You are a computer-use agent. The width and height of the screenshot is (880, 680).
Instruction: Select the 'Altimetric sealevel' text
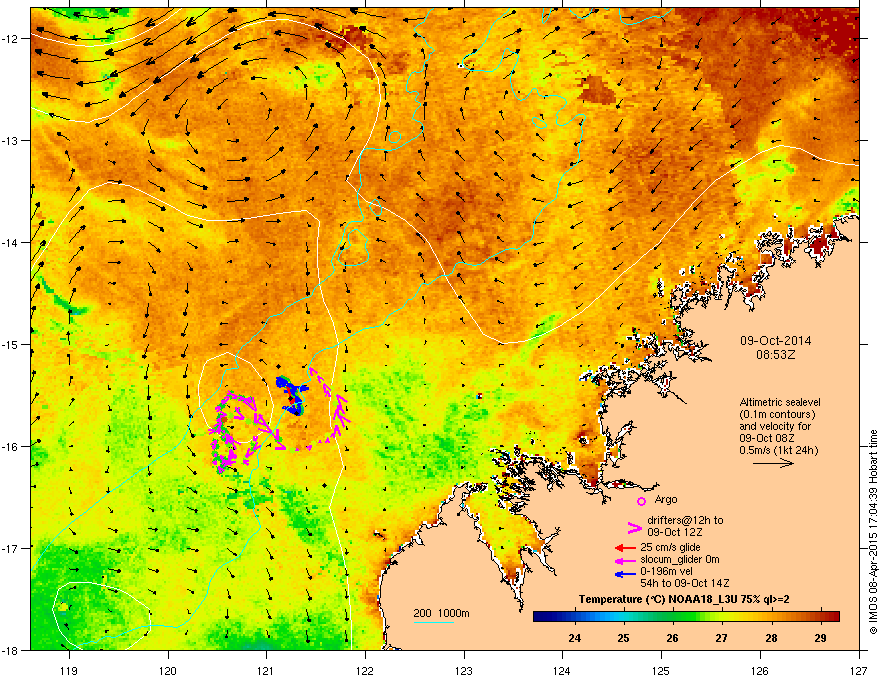pyautogui.click(x=780, y=402)
